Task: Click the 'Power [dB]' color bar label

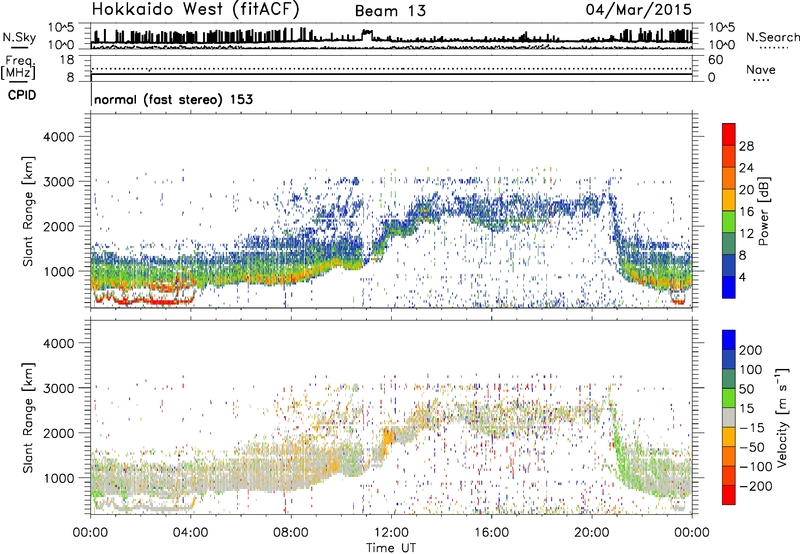Action: tap(763, 212)
